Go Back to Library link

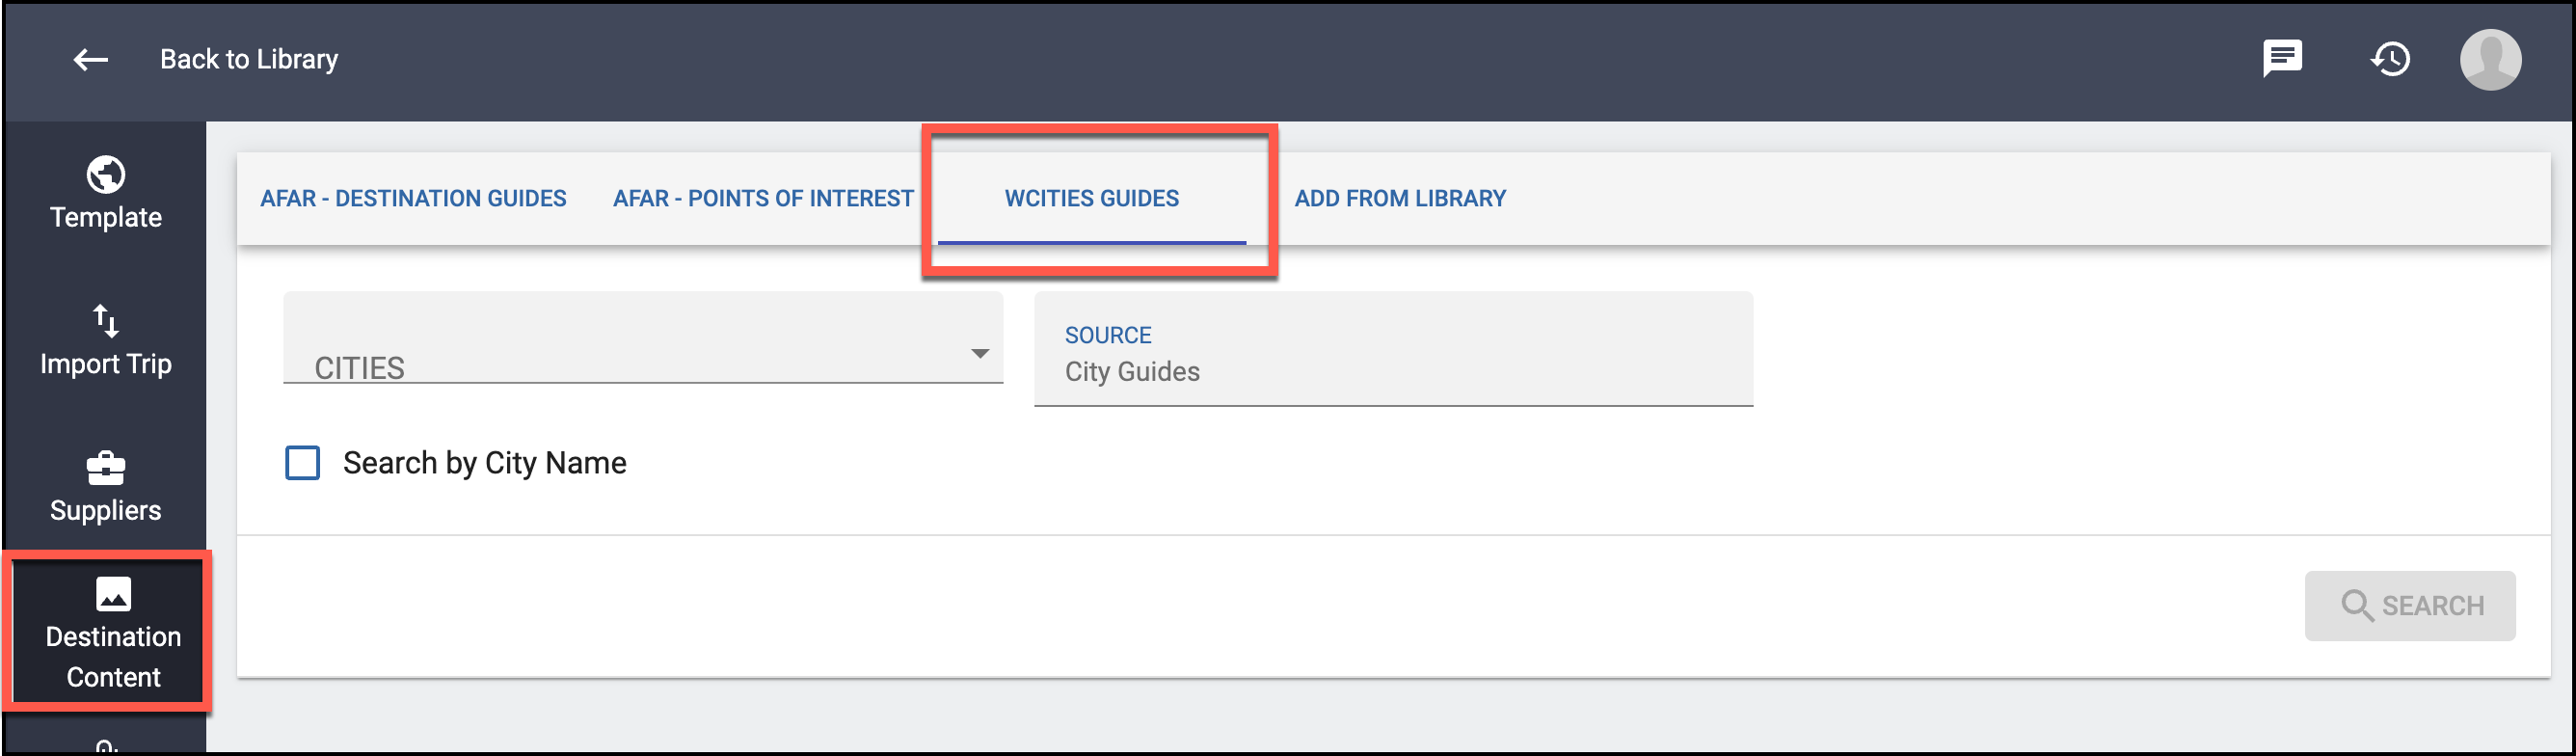click(x=249, y=60)
